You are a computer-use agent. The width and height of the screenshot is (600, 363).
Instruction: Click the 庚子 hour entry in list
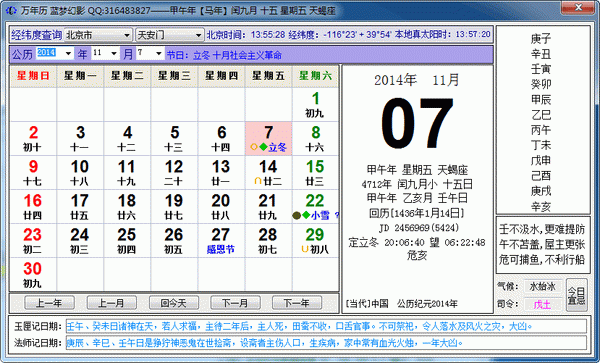point(541,39)
